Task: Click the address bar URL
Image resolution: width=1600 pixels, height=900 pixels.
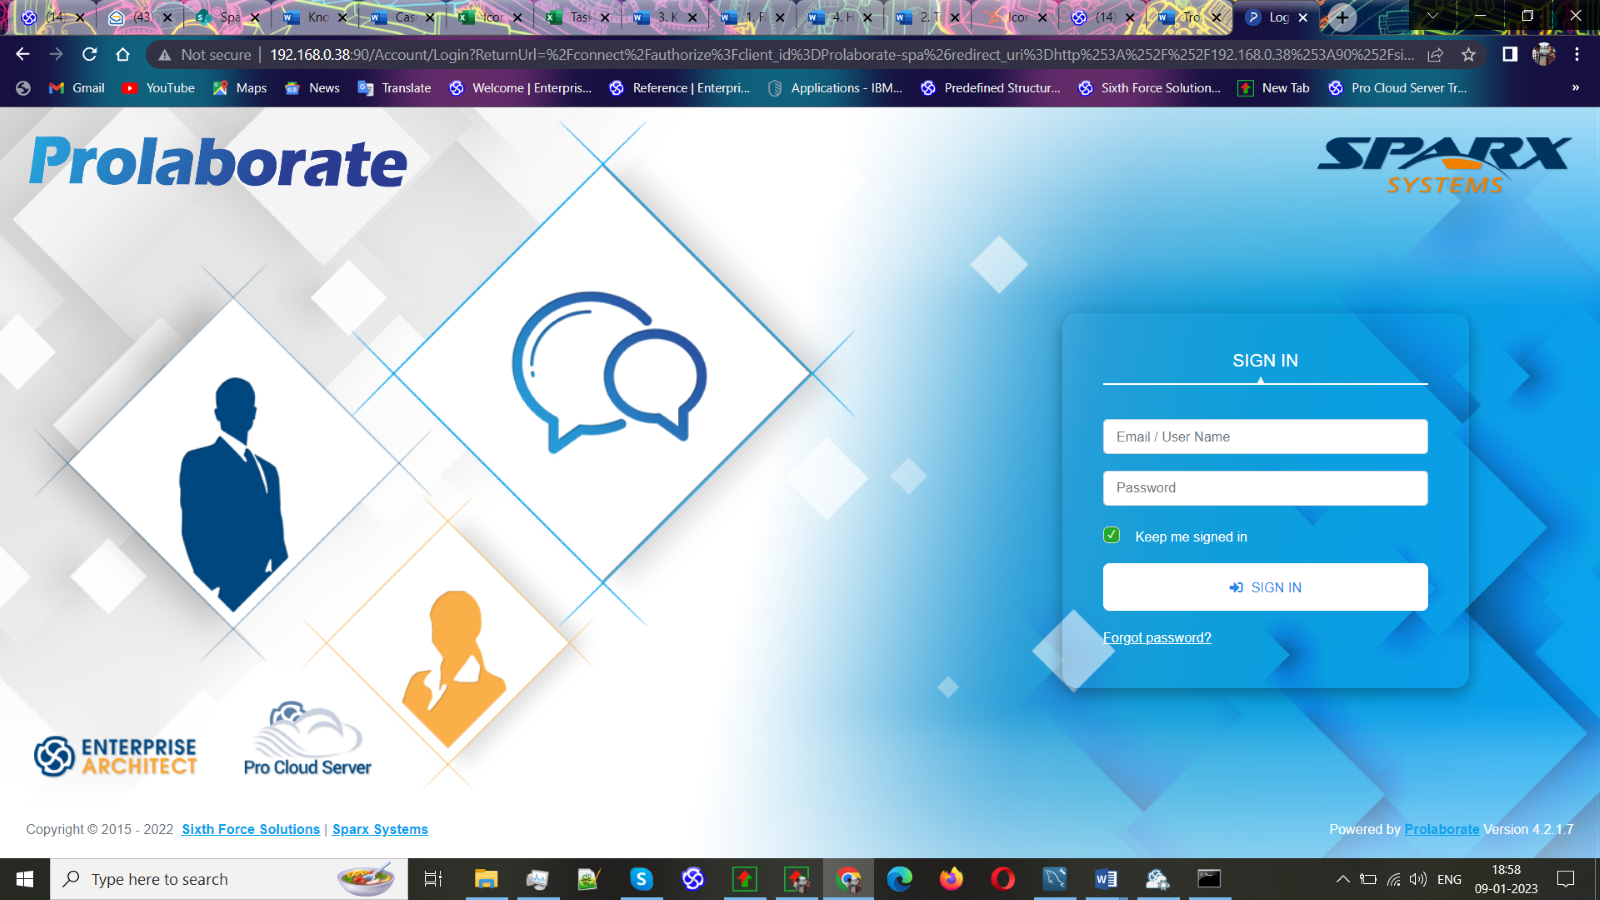Action: pyautogui.click(x=842, y=55)
